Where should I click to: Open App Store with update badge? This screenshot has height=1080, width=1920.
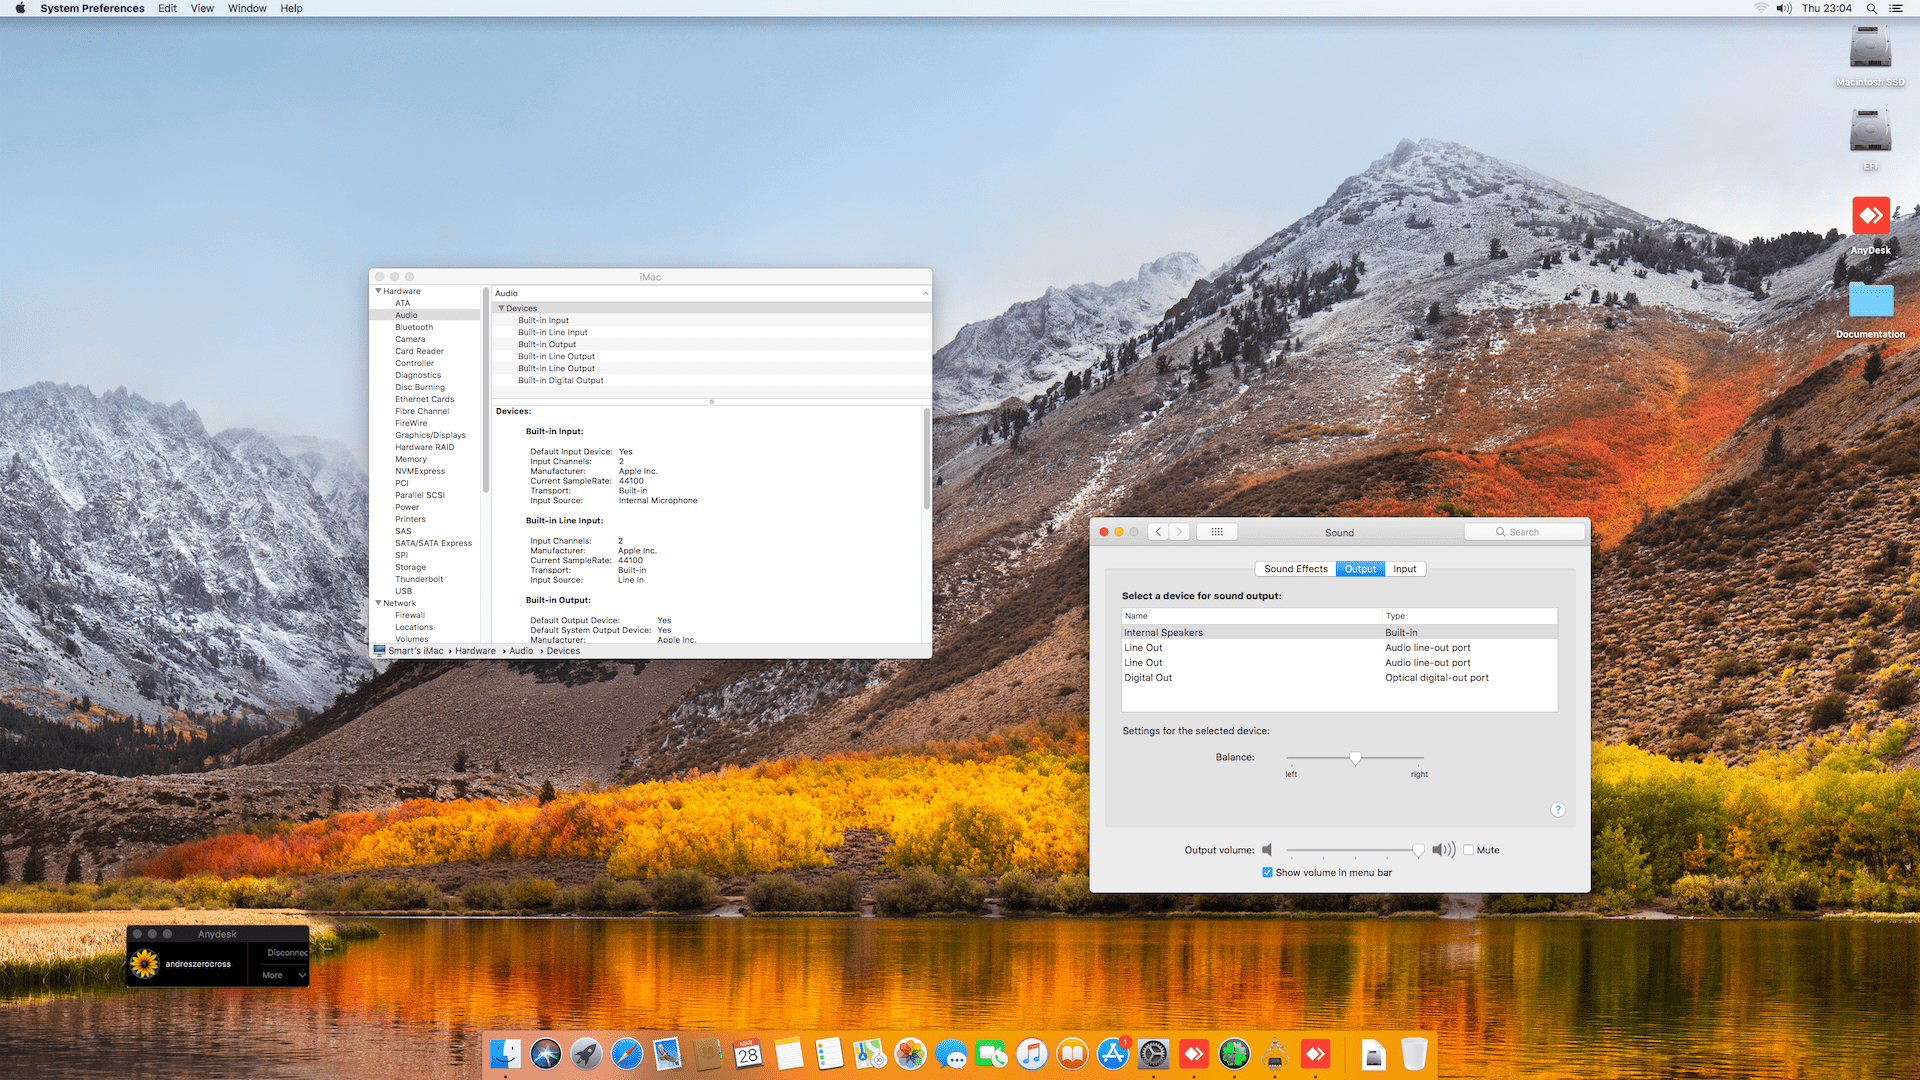pos(1113,1054)
